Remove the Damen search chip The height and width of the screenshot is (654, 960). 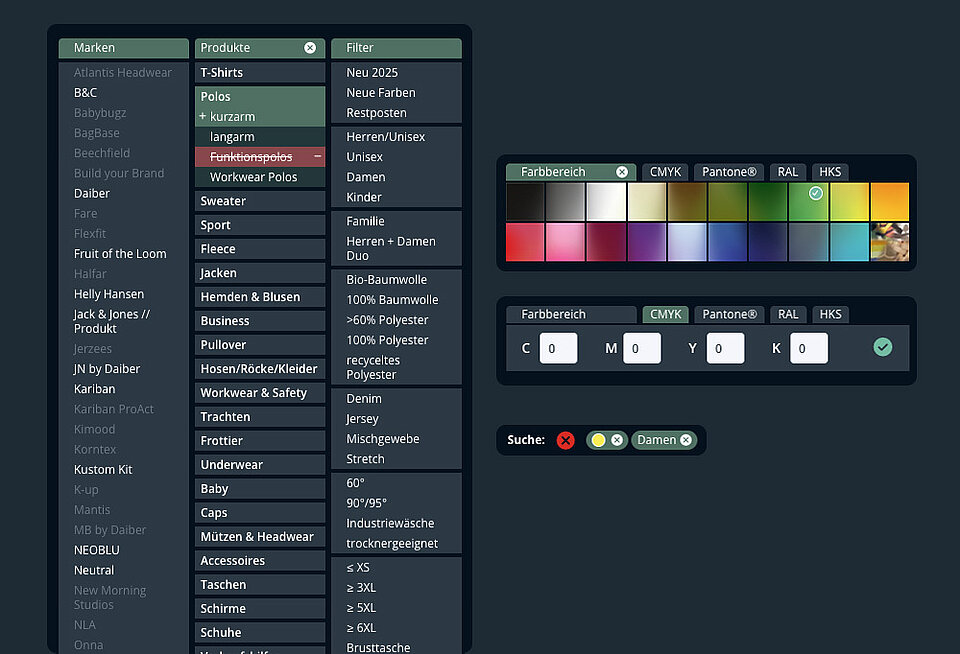coord(686,440)
